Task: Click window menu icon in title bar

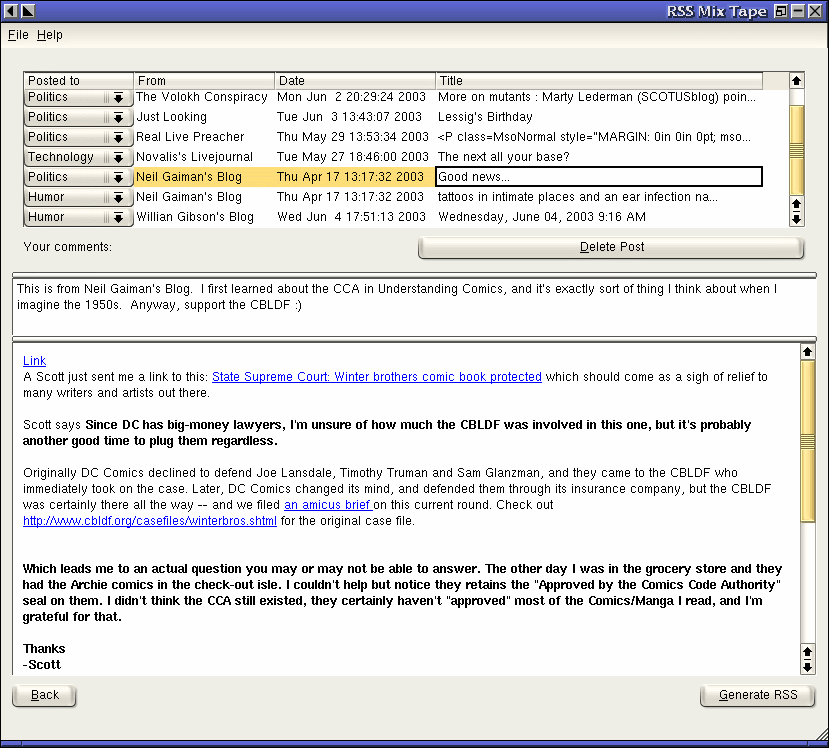Action: [x=11, y=11]
